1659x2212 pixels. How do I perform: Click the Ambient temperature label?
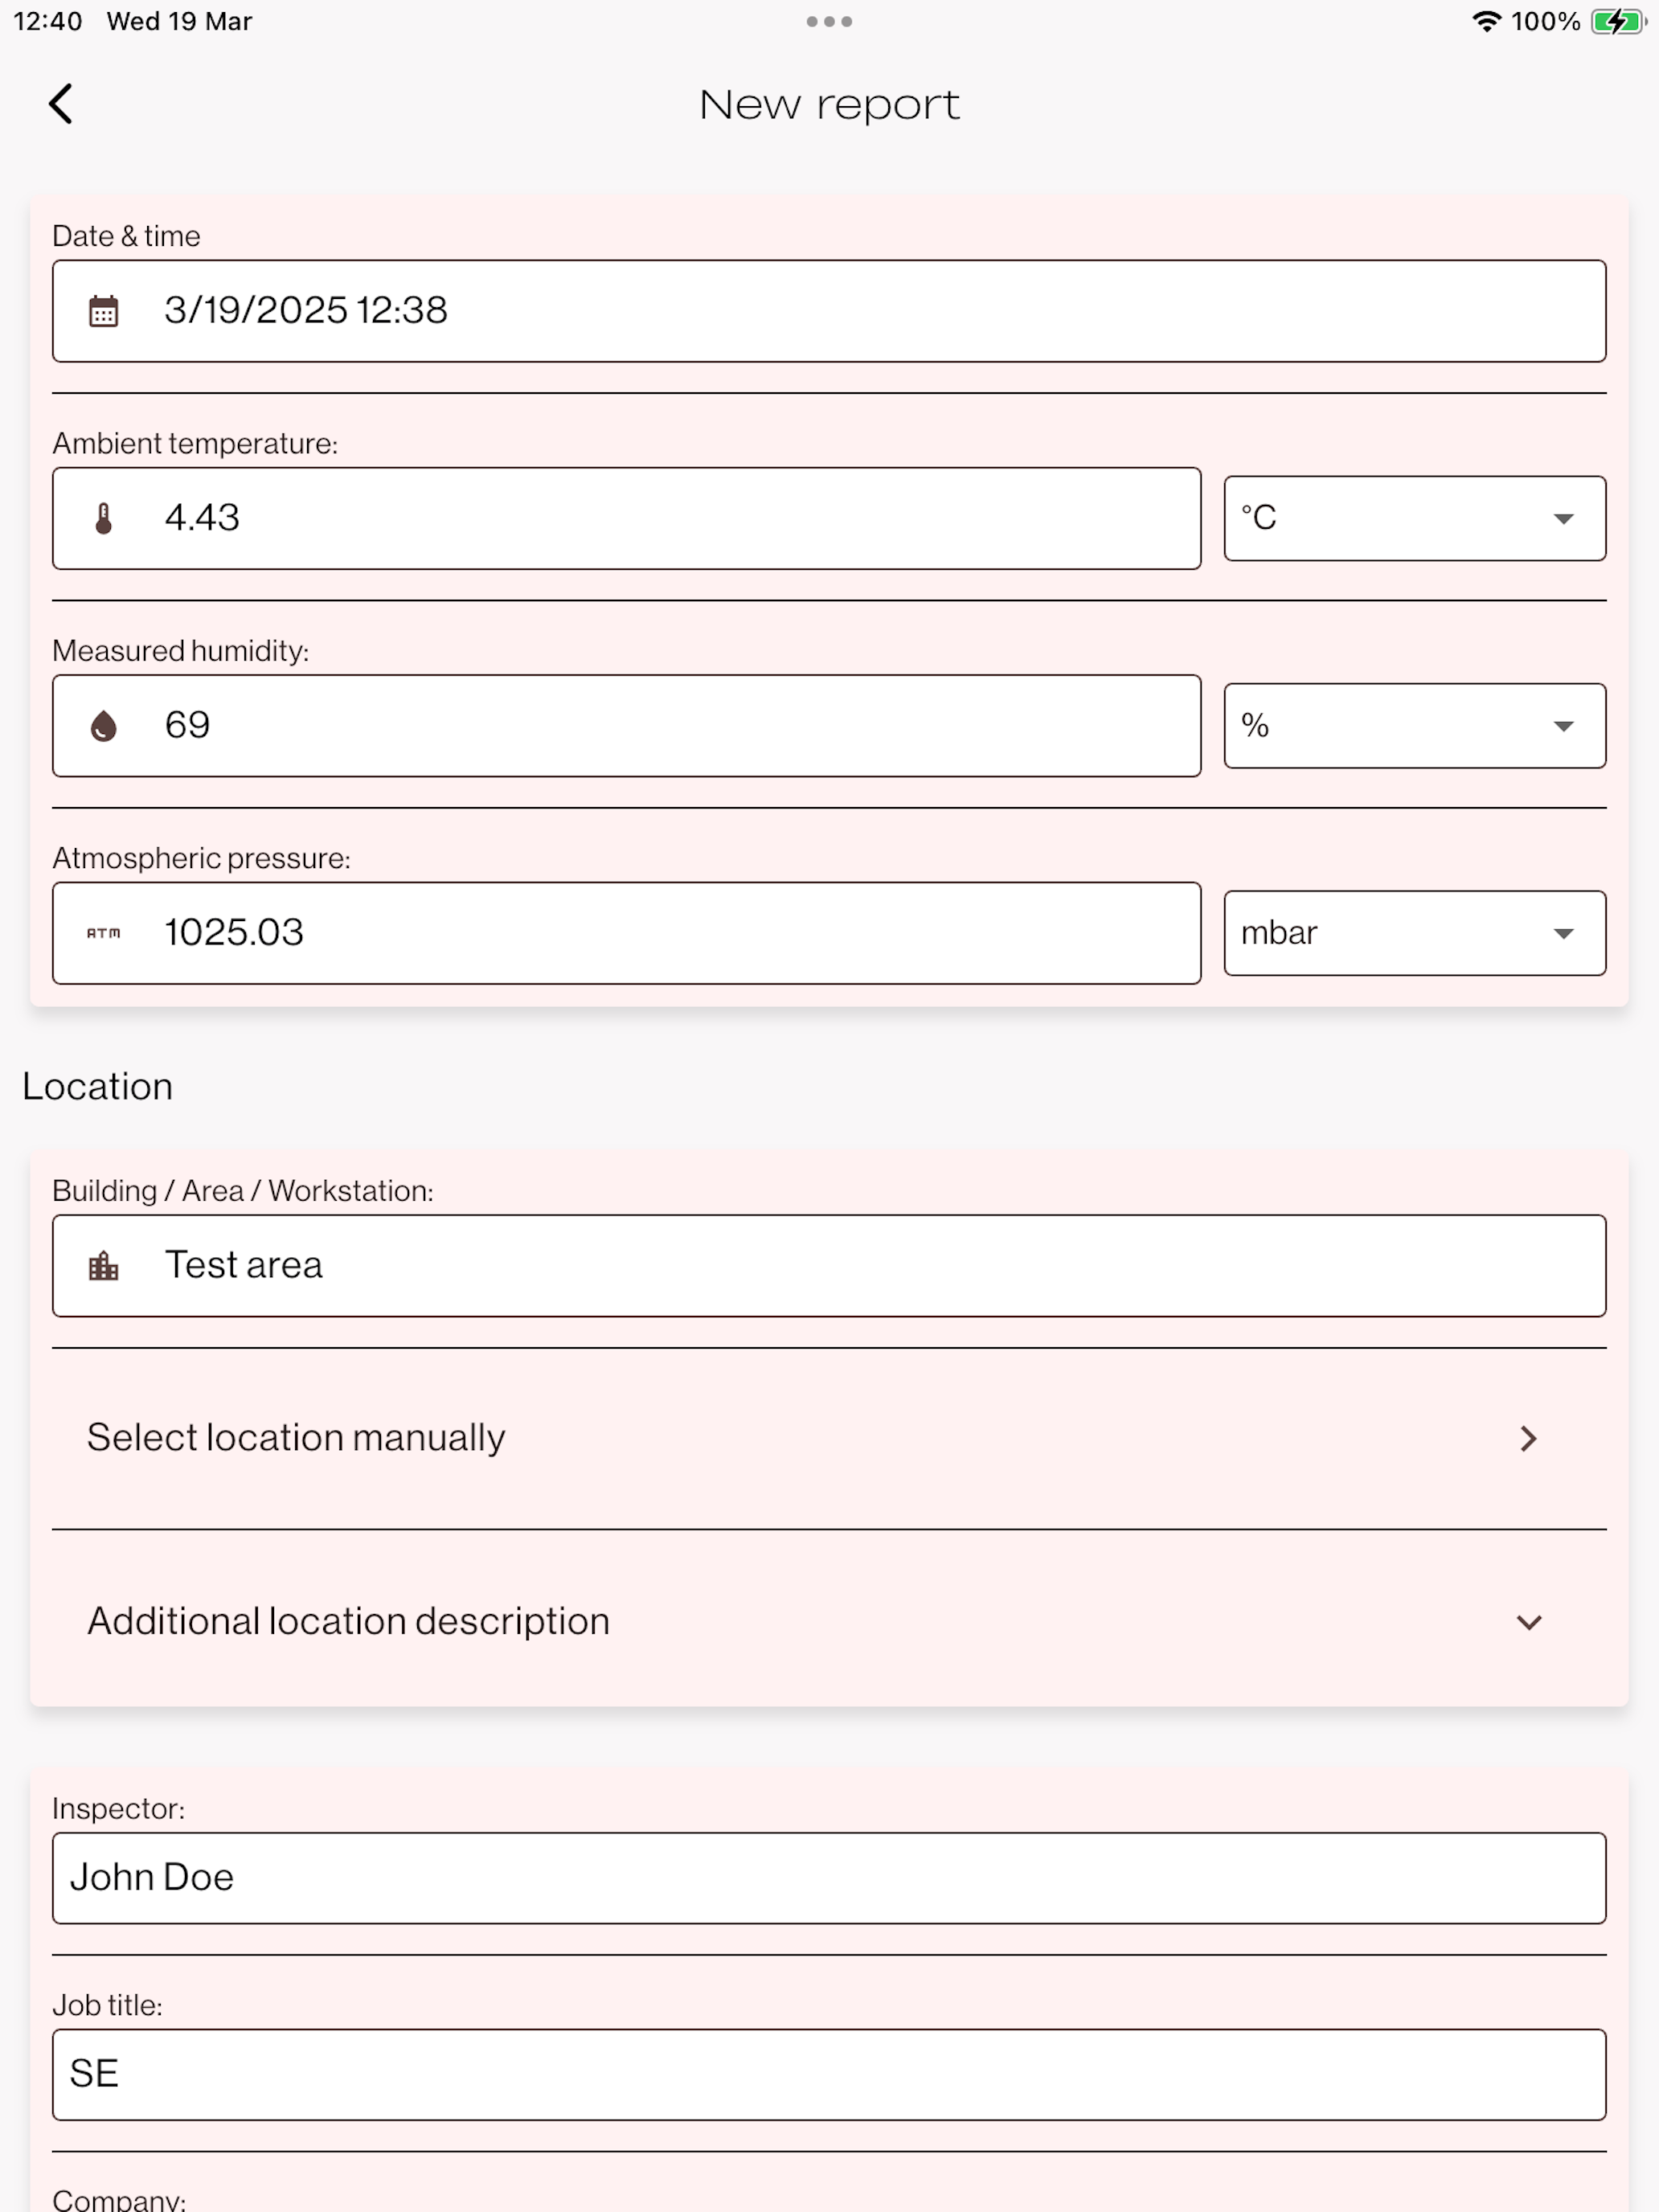click(x=195, y=443)
